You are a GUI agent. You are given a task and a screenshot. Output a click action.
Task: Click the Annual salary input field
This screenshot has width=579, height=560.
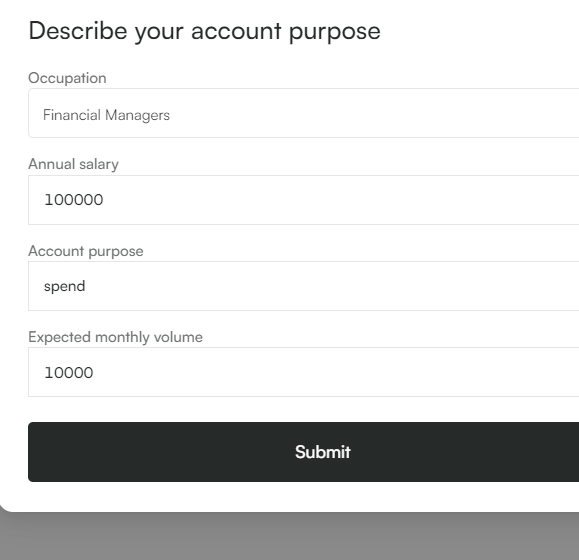tap(304, 200)
